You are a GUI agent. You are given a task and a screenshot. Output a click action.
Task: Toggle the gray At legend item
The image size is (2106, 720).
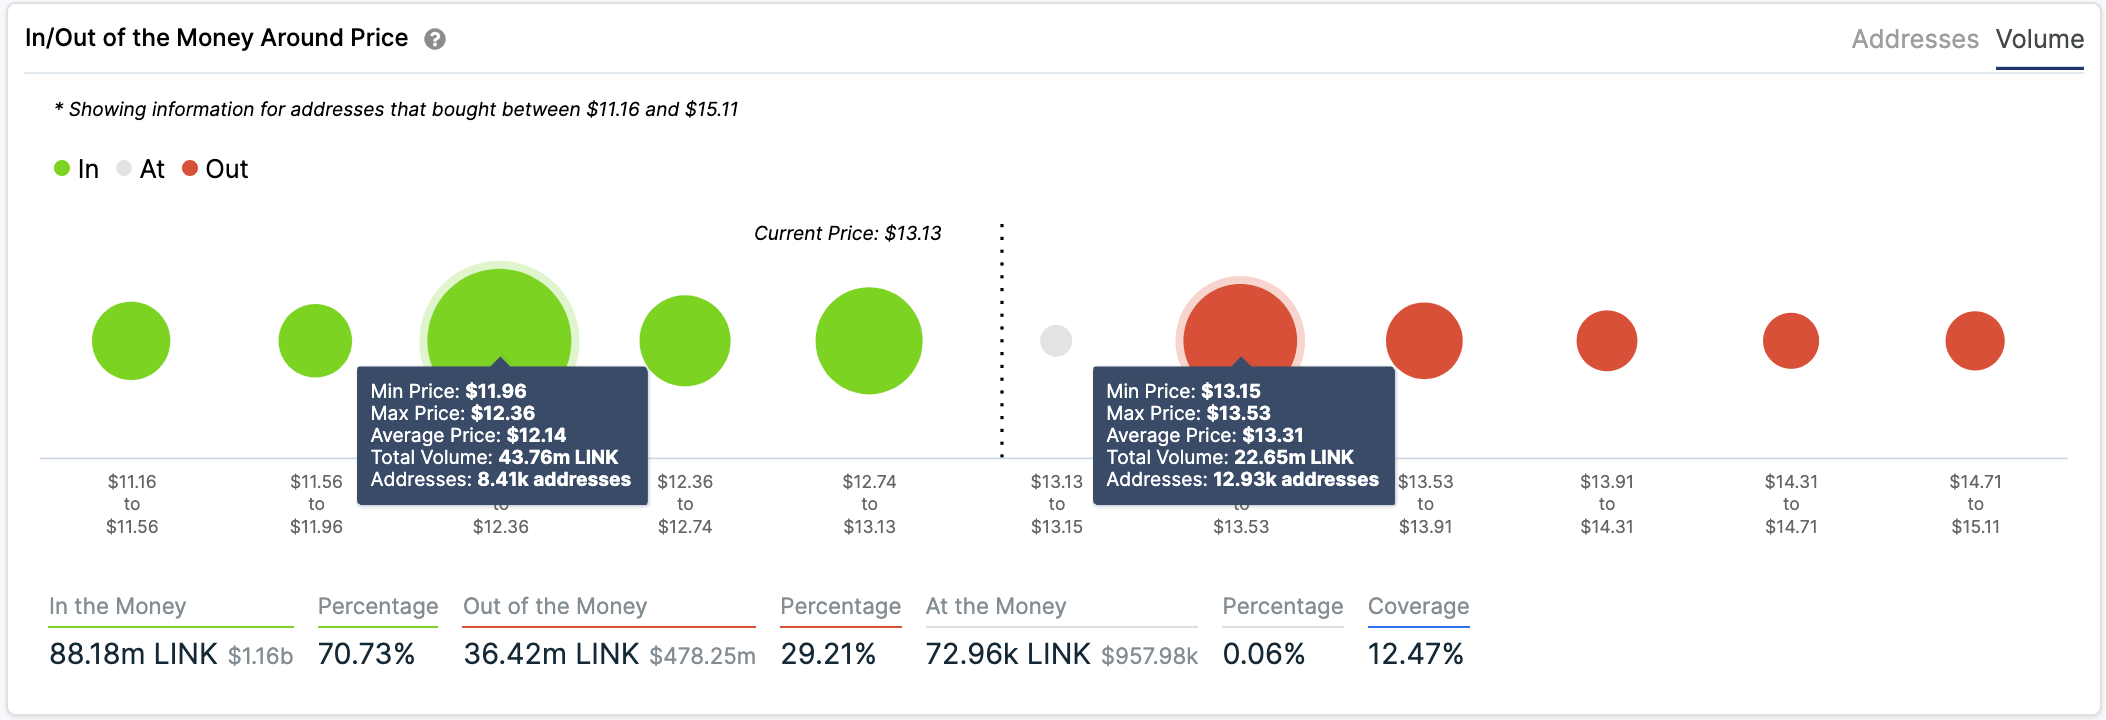coord(141,169)
